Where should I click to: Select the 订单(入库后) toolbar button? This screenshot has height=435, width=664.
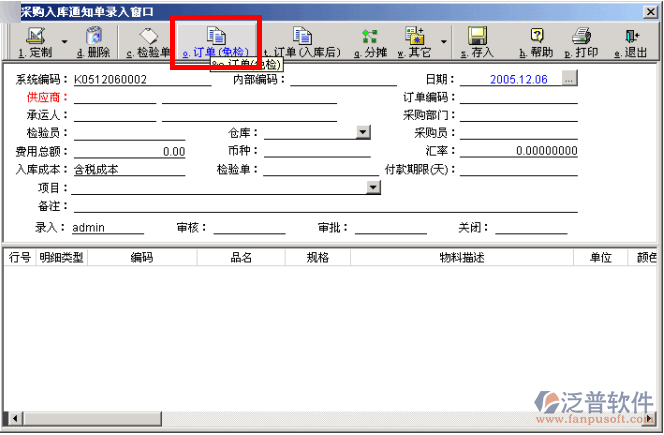coord(301,42)
